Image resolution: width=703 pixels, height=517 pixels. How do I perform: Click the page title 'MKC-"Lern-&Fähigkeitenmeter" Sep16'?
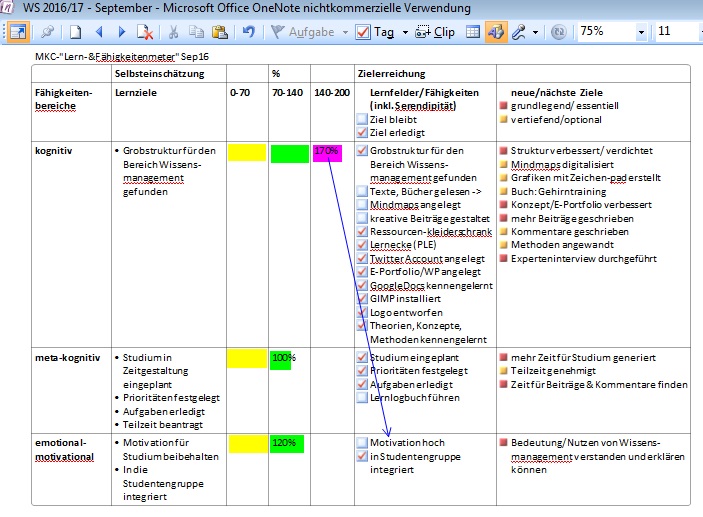point(122,56)
